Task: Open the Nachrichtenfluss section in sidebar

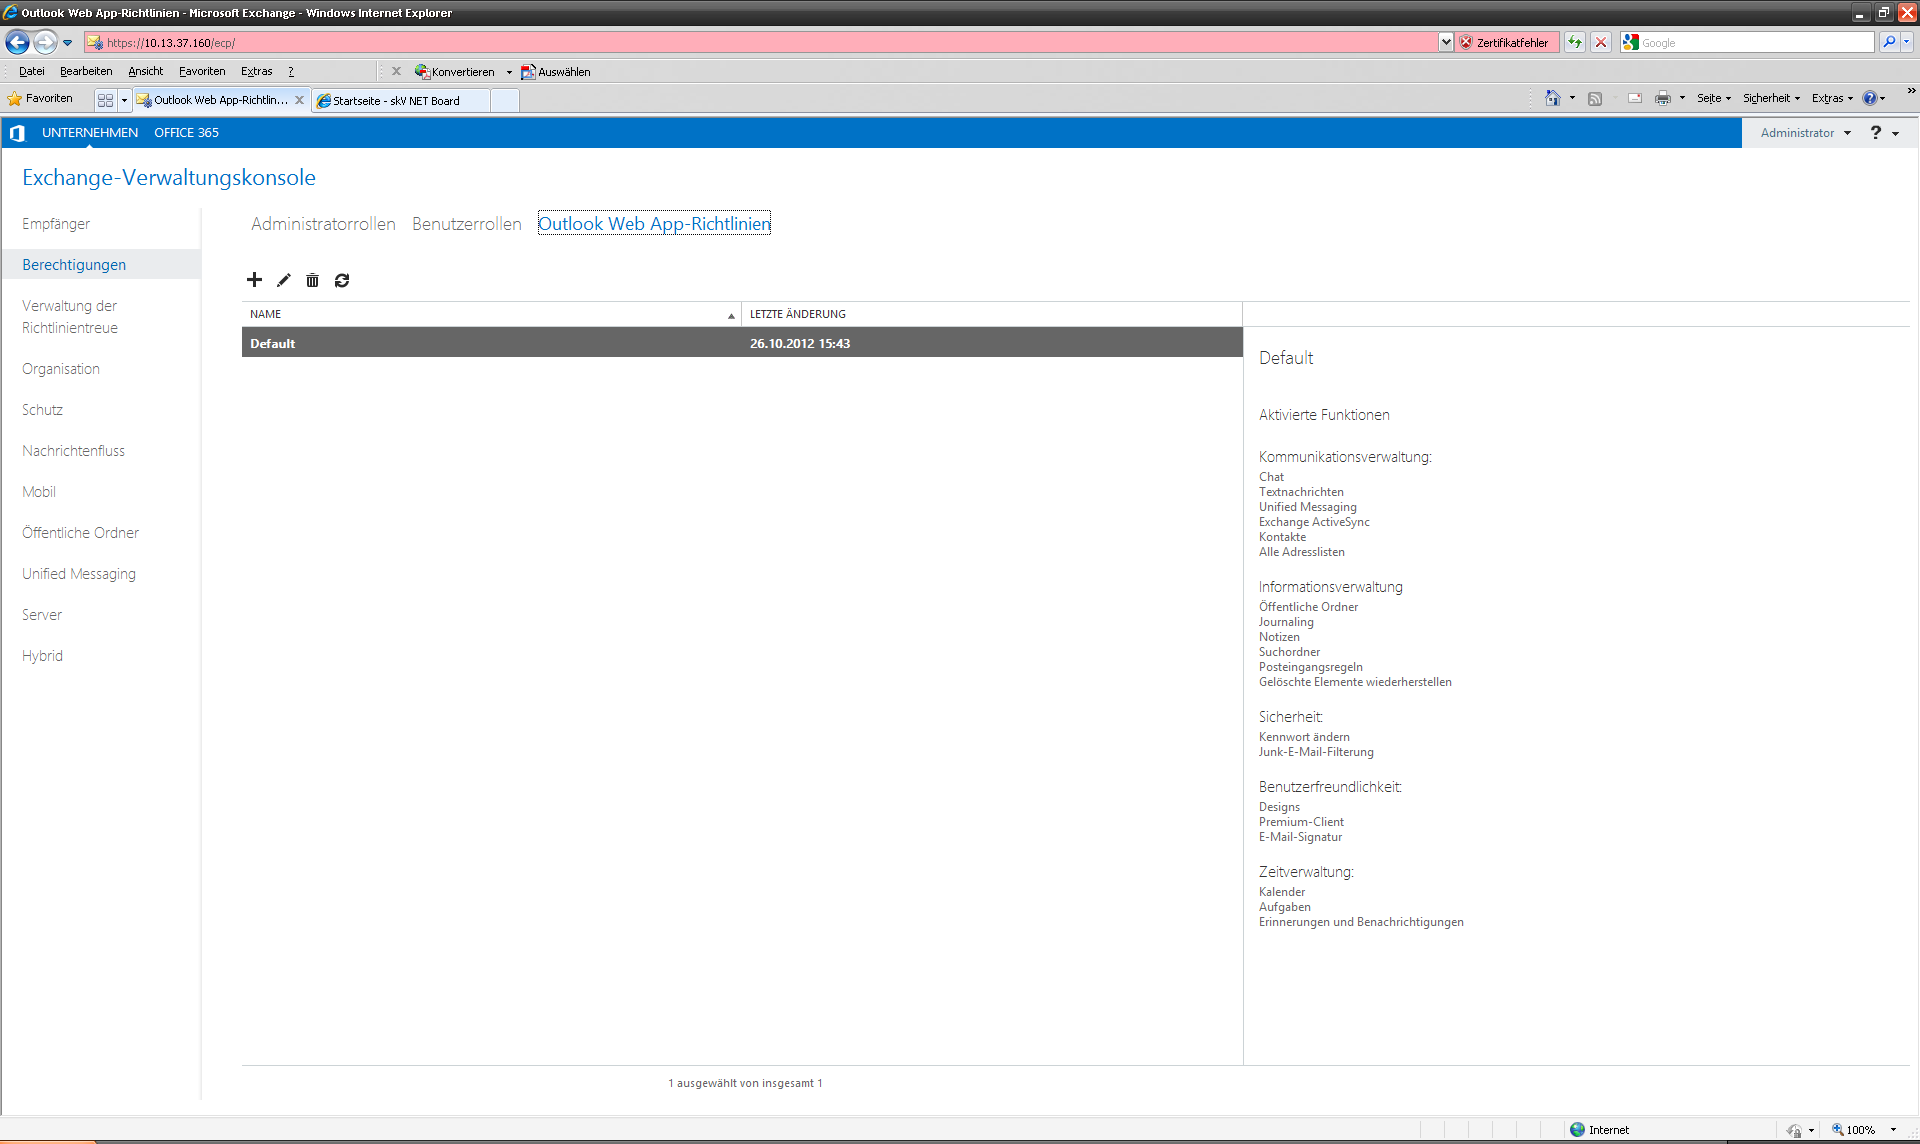Action: pyautogui.click(x=73, y=451)
